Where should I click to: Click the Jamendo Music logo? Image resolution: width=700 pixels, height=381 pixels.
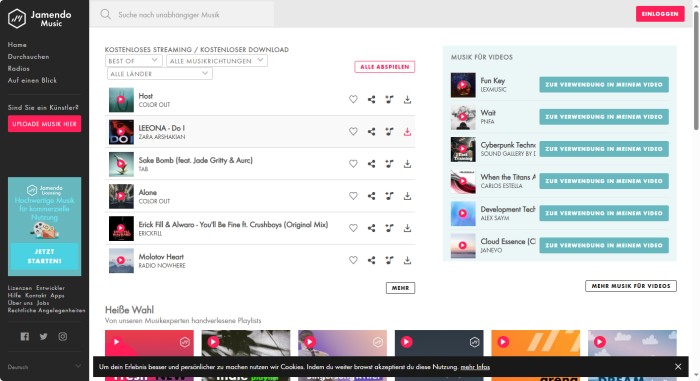[40, 18]
